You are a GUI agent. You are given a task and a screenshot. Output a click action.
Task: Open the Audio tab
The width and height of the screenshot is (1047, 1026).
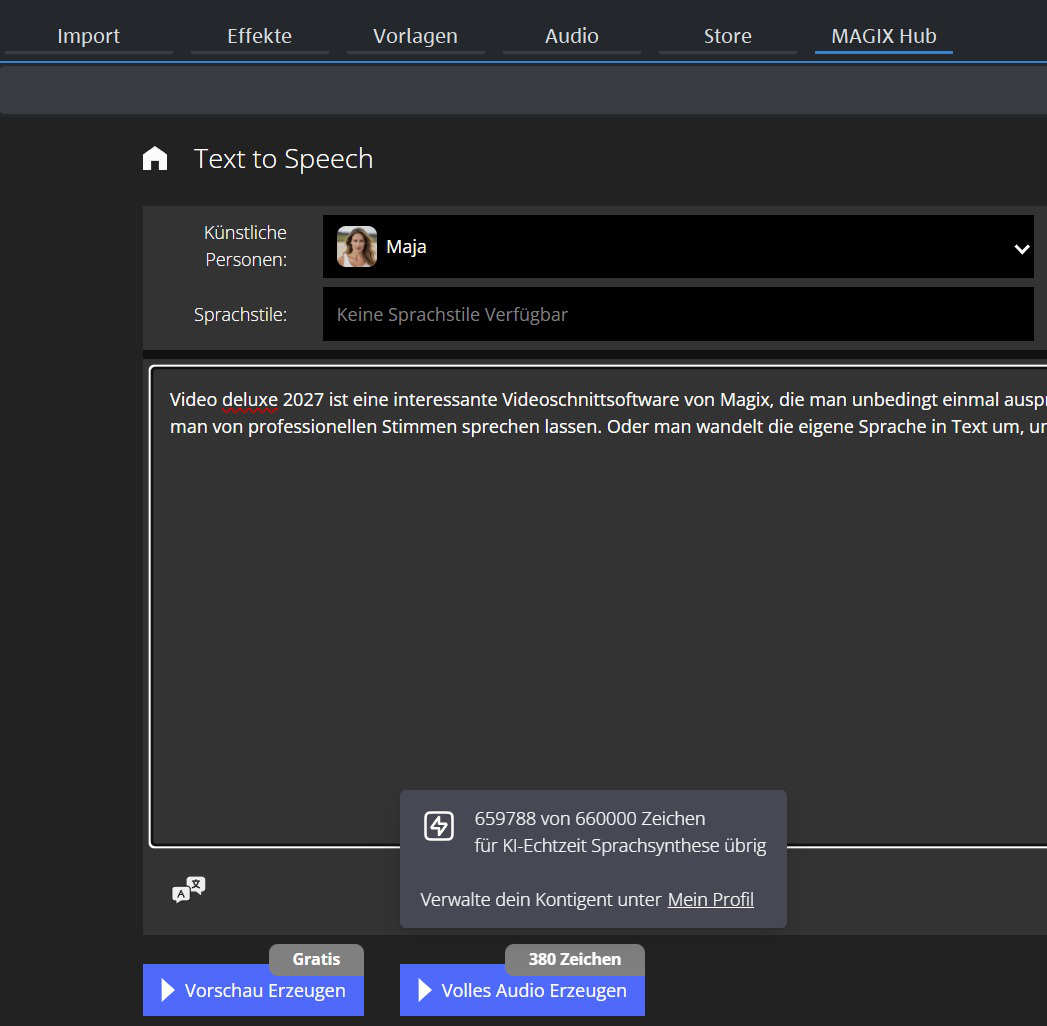click(572, 36)
